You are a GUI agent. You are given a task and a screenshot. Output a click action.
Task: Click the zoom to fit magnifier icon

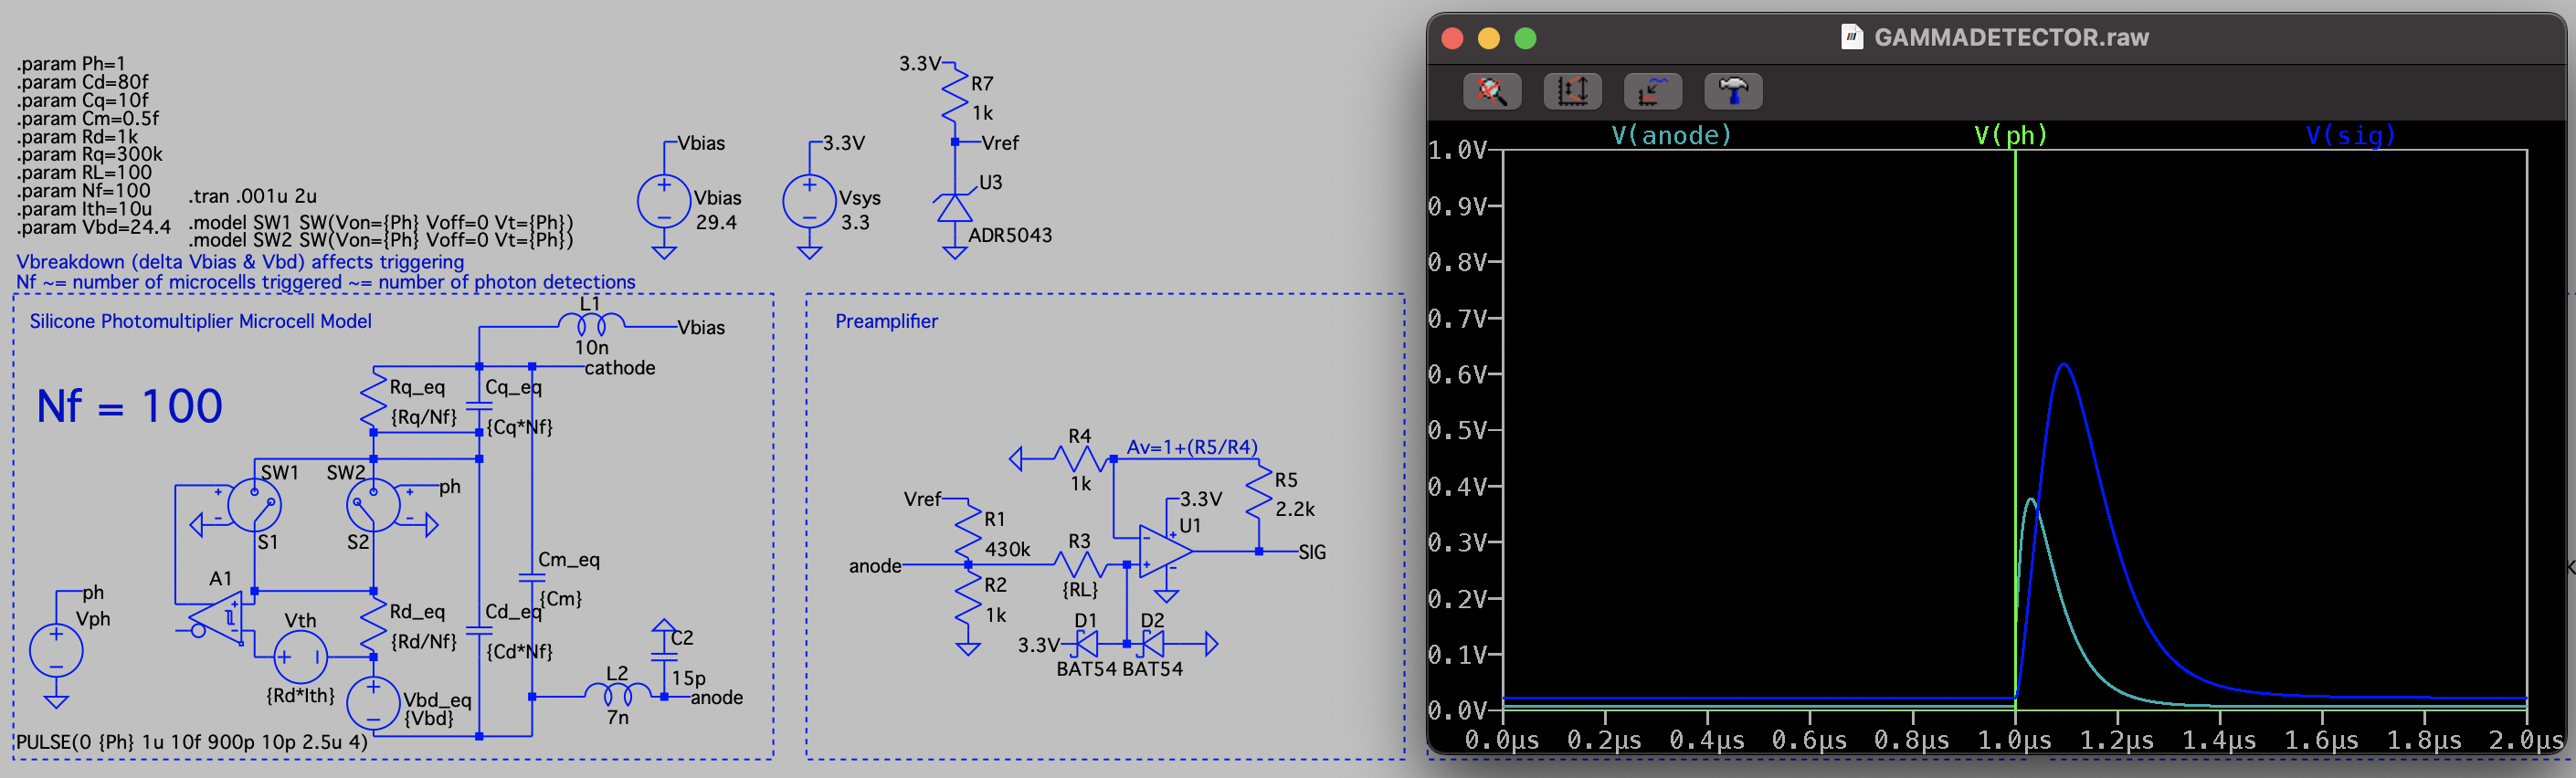pos(1491,91)
